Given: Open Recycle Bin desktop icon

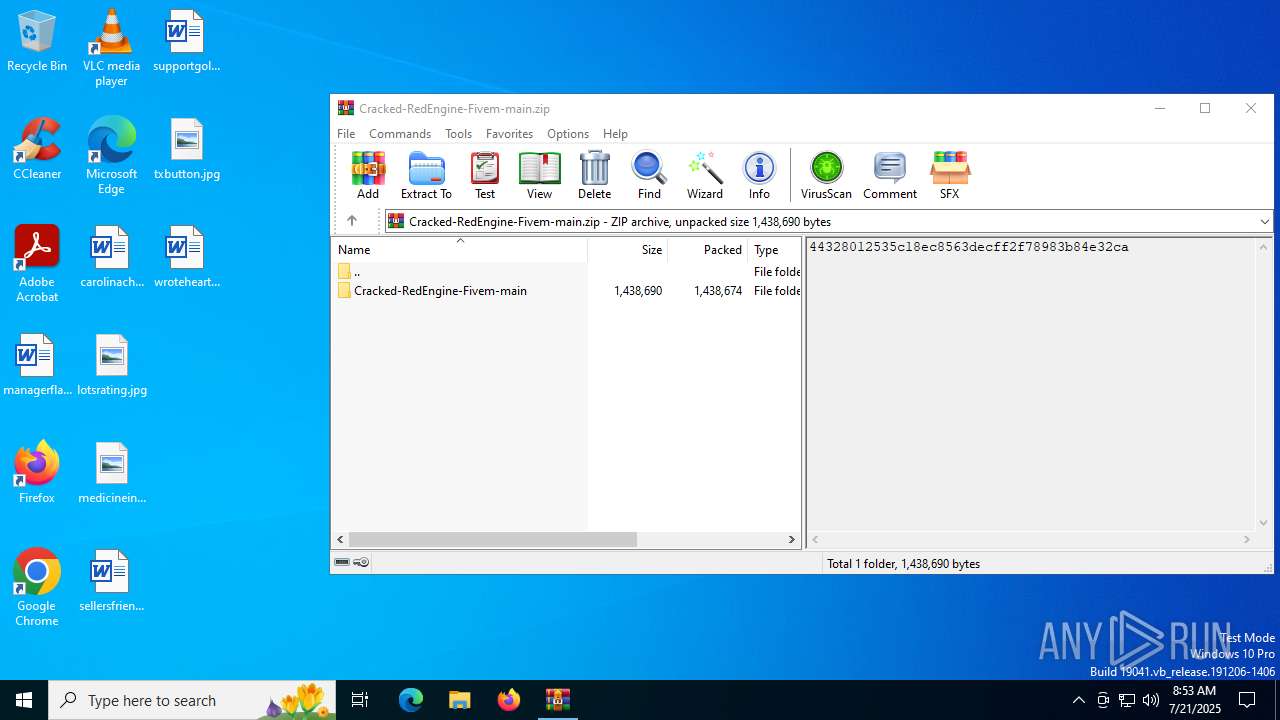Looking at the screenshot, I should coord(37,42).
